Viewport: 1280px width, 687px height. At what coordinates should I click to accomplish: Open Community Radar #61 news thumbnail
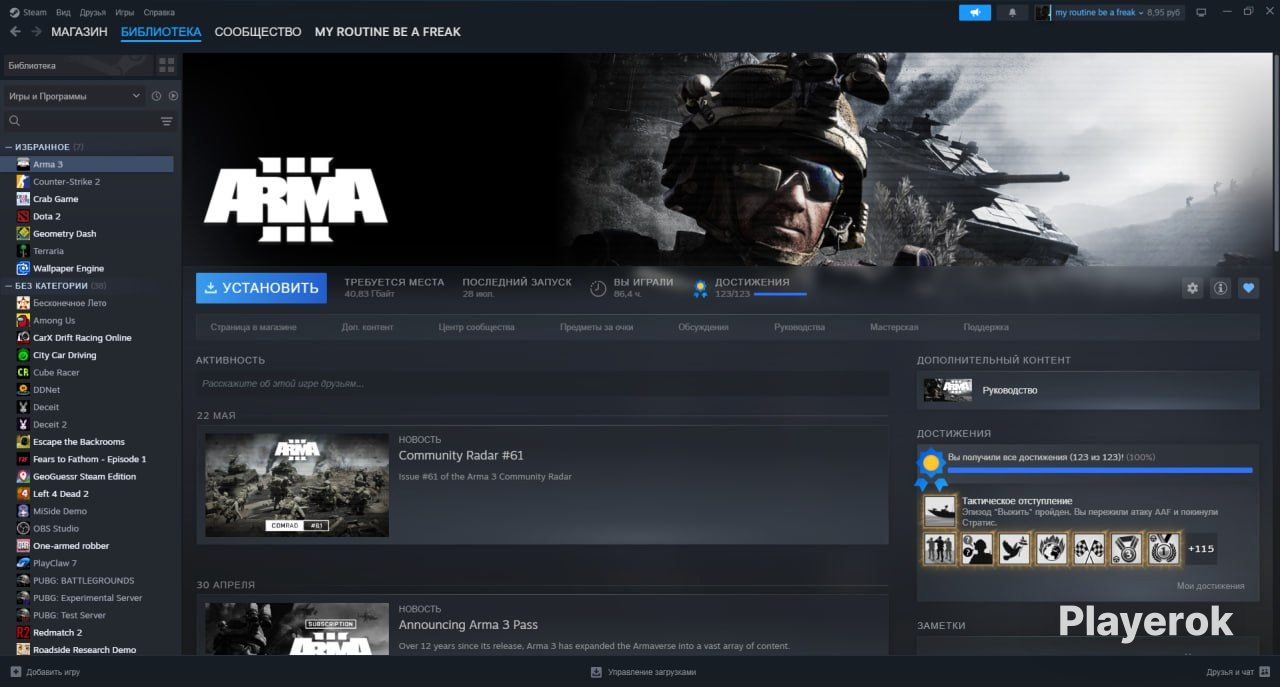tap(297, 485)
